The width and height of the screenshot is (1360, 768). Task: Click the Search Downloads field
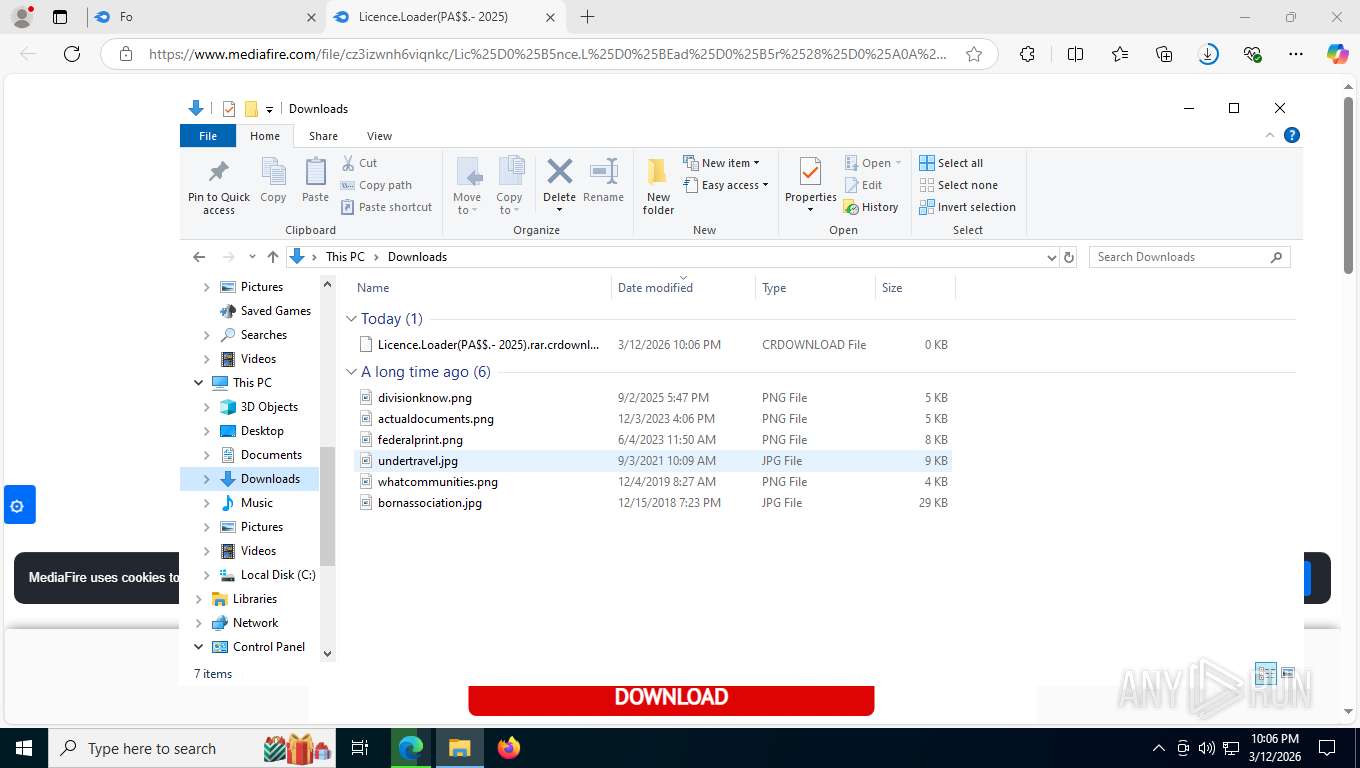tap(1189, 257)
